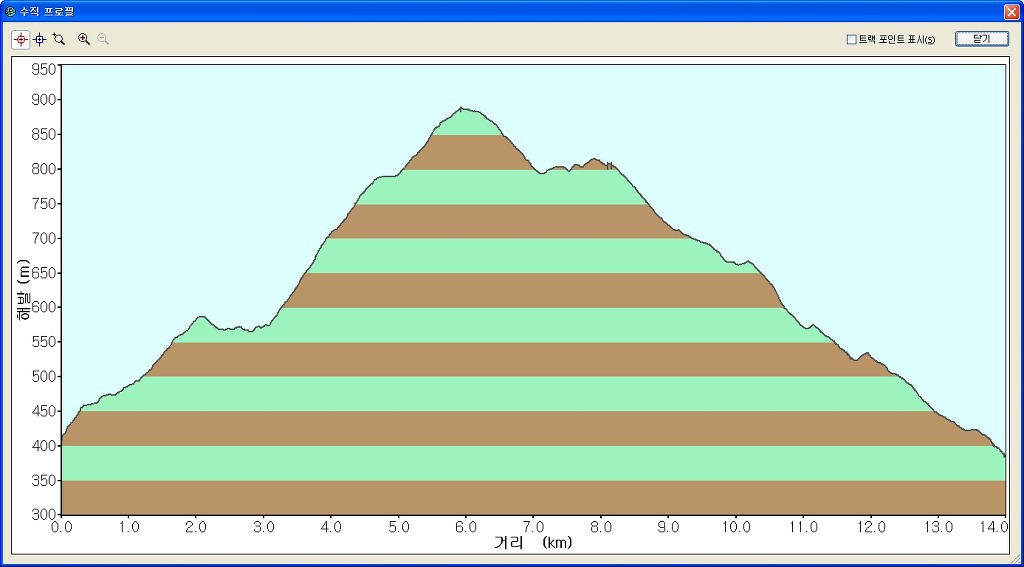Click the 900 elevation axis label

(44, 99)
